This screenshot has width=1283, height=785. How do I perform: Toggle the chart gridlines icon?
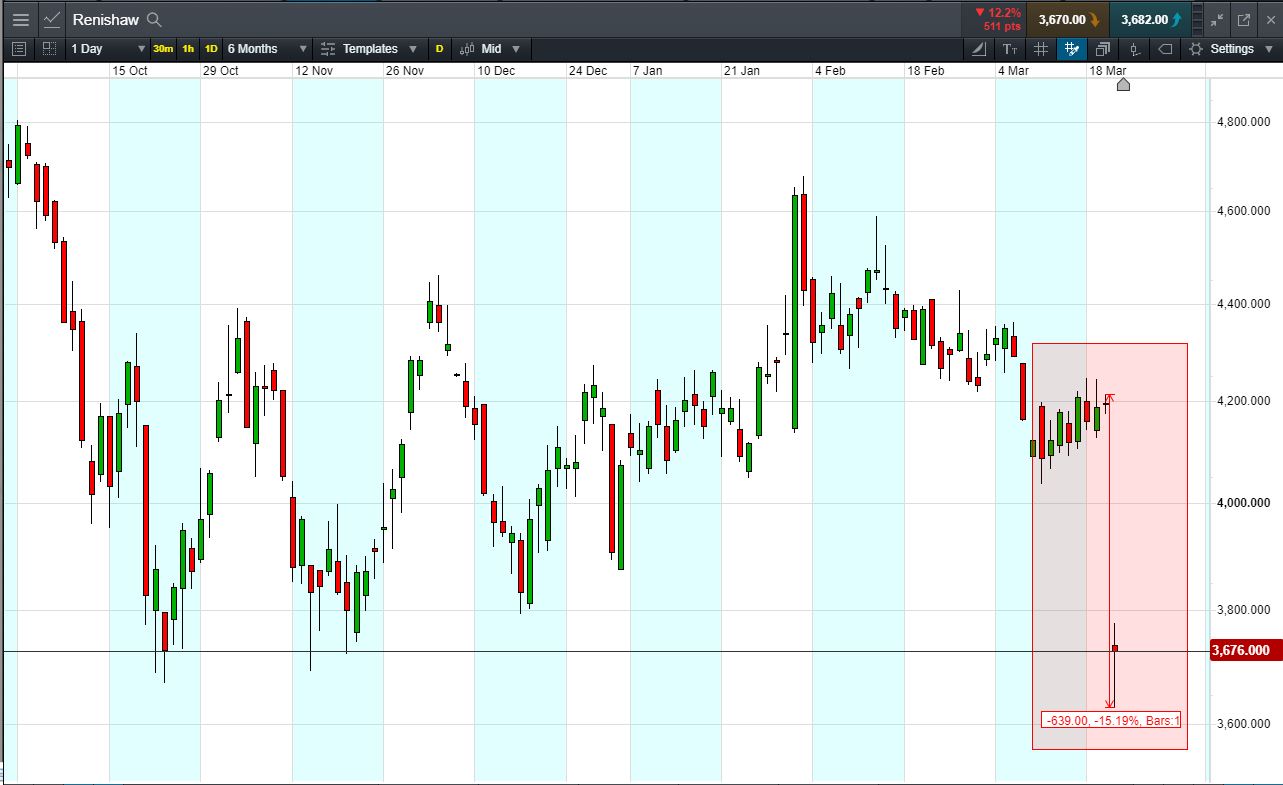click(x=1041, y=48)
